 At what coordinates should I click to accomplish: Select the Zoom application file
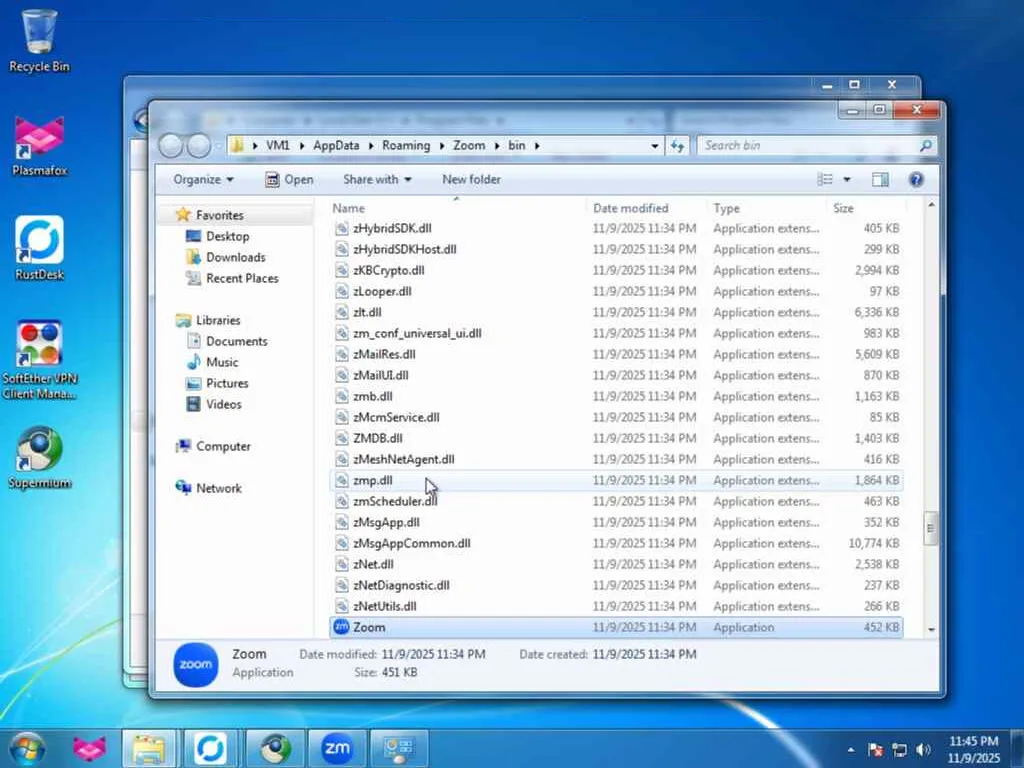616,627
